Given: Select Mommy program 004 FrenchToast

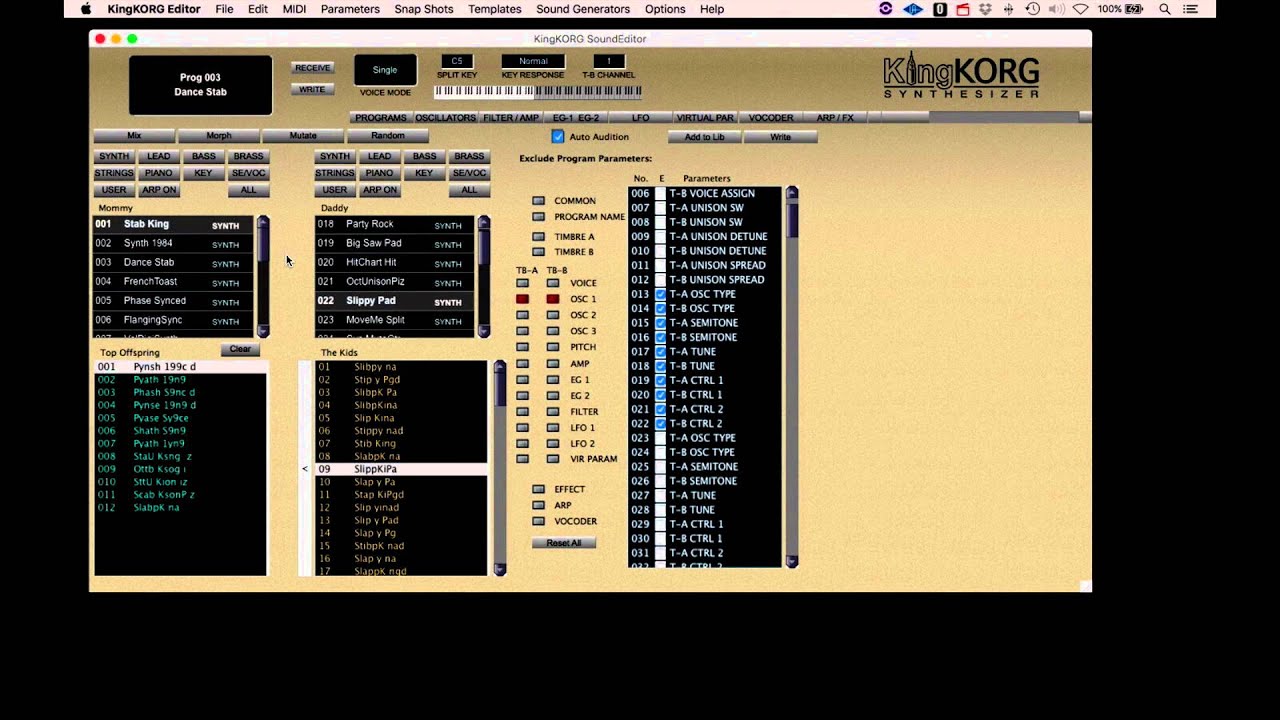Looking at the screenshot, I should point(173,282).
